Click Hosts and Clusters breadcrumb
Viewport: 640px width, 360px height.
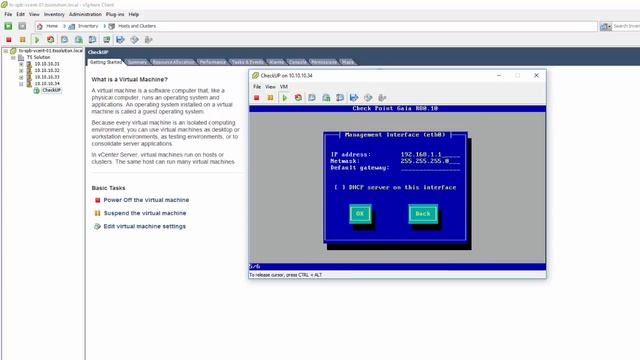coord(137,26)
